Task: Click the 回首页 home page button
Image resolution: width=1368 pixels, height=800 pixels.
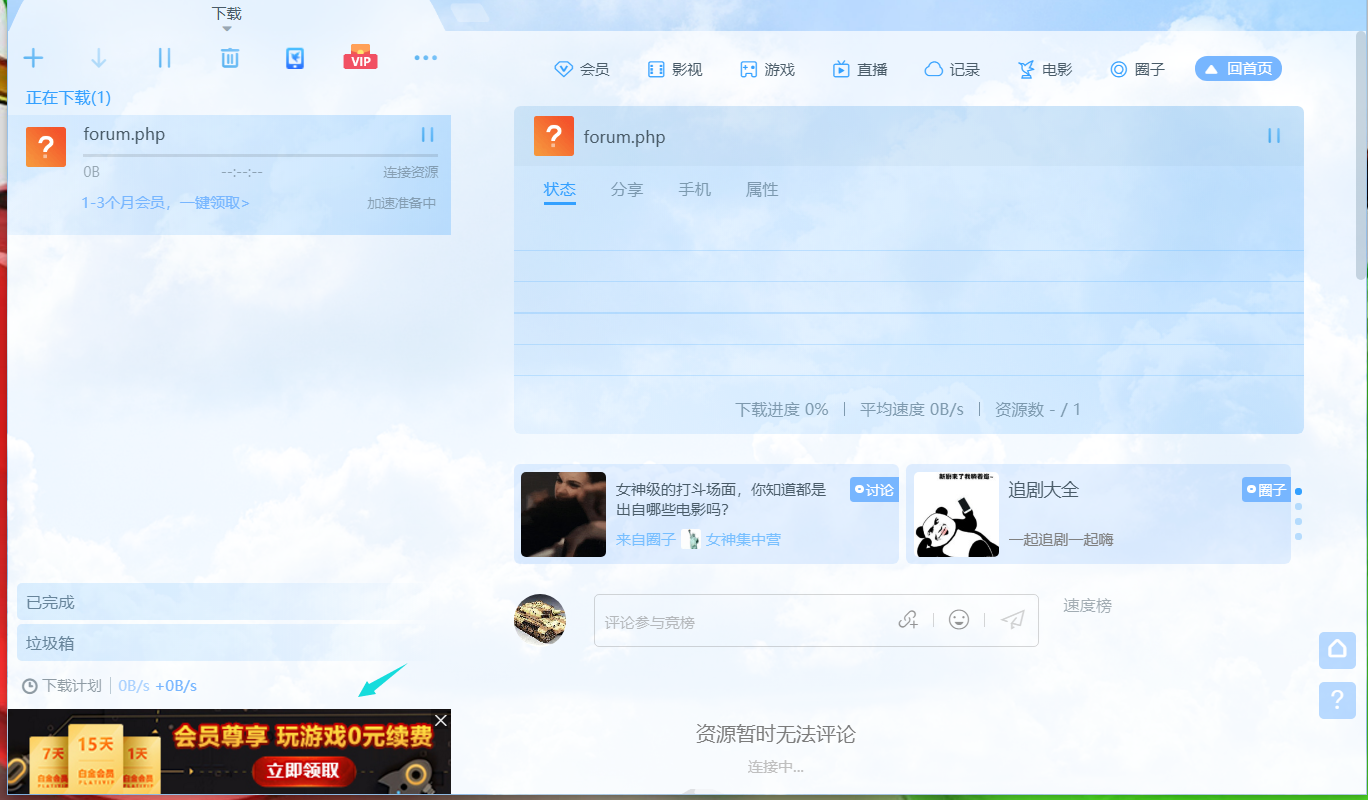Action: point(1237,68)
